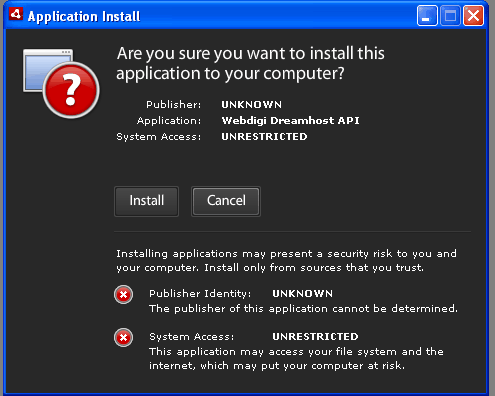The image size is (495, 396).
Task: Click the 'Are you sure you want to install' heading
Action: pyautogui.click(x=251, y=63)
